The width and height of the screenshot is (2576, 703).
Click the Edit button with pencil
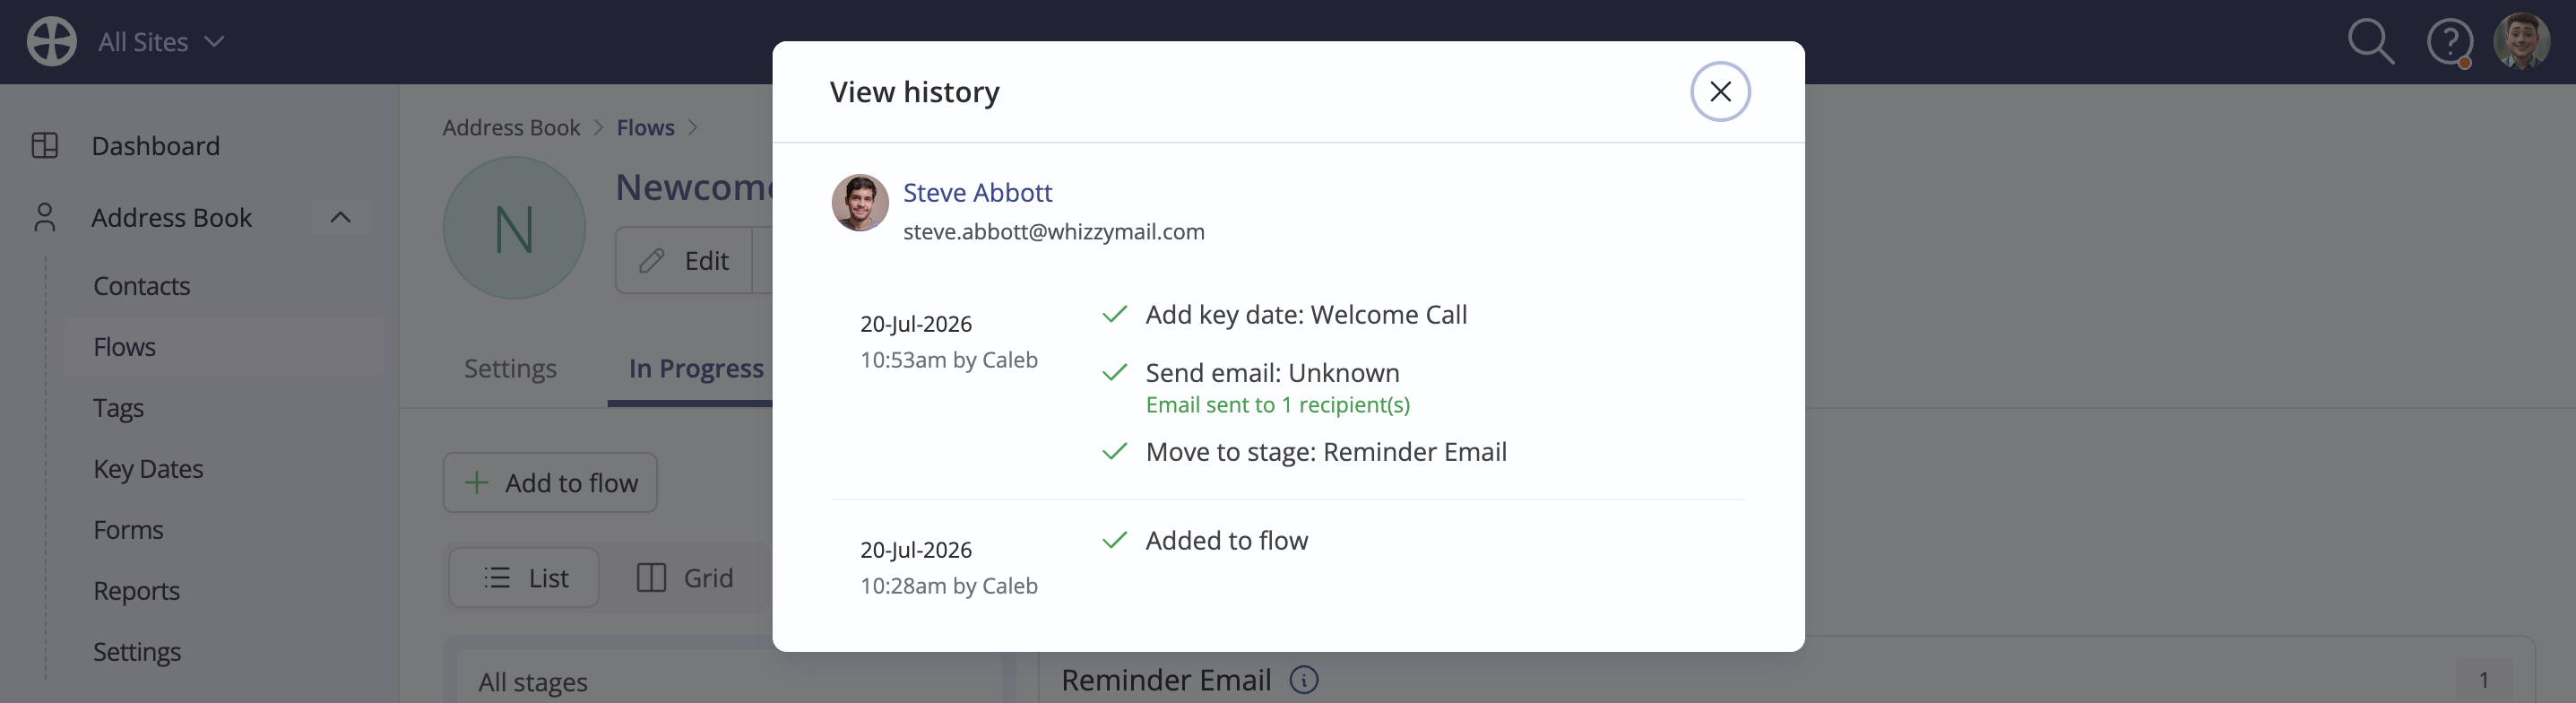tap(685, 260)
